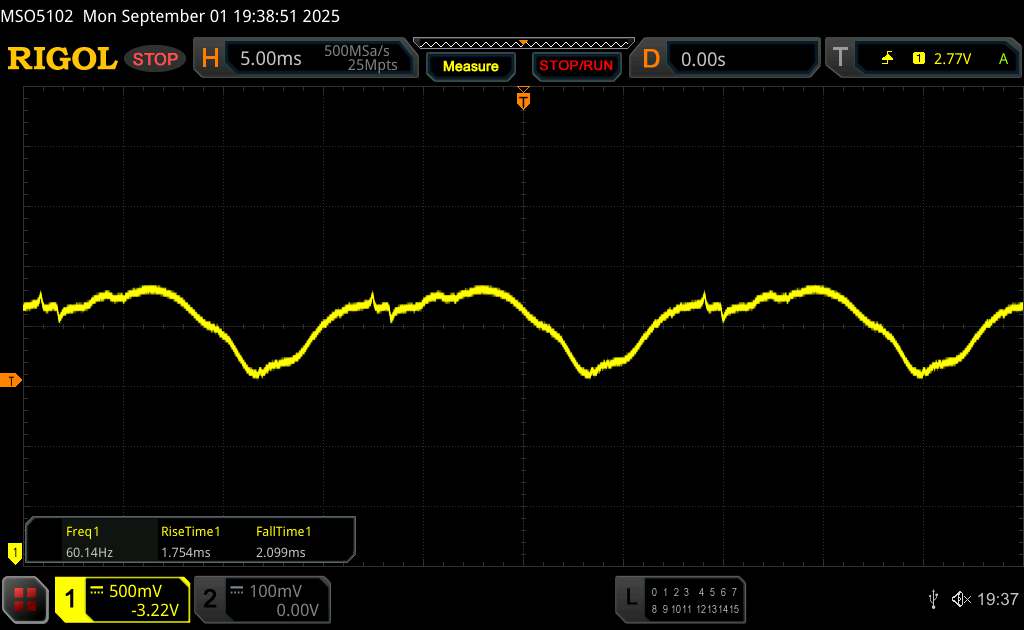The height and width of the screenshot is (630, 1024).
Task: Click the rising edge trigger slope icon
Action: (x=887, y=59)
